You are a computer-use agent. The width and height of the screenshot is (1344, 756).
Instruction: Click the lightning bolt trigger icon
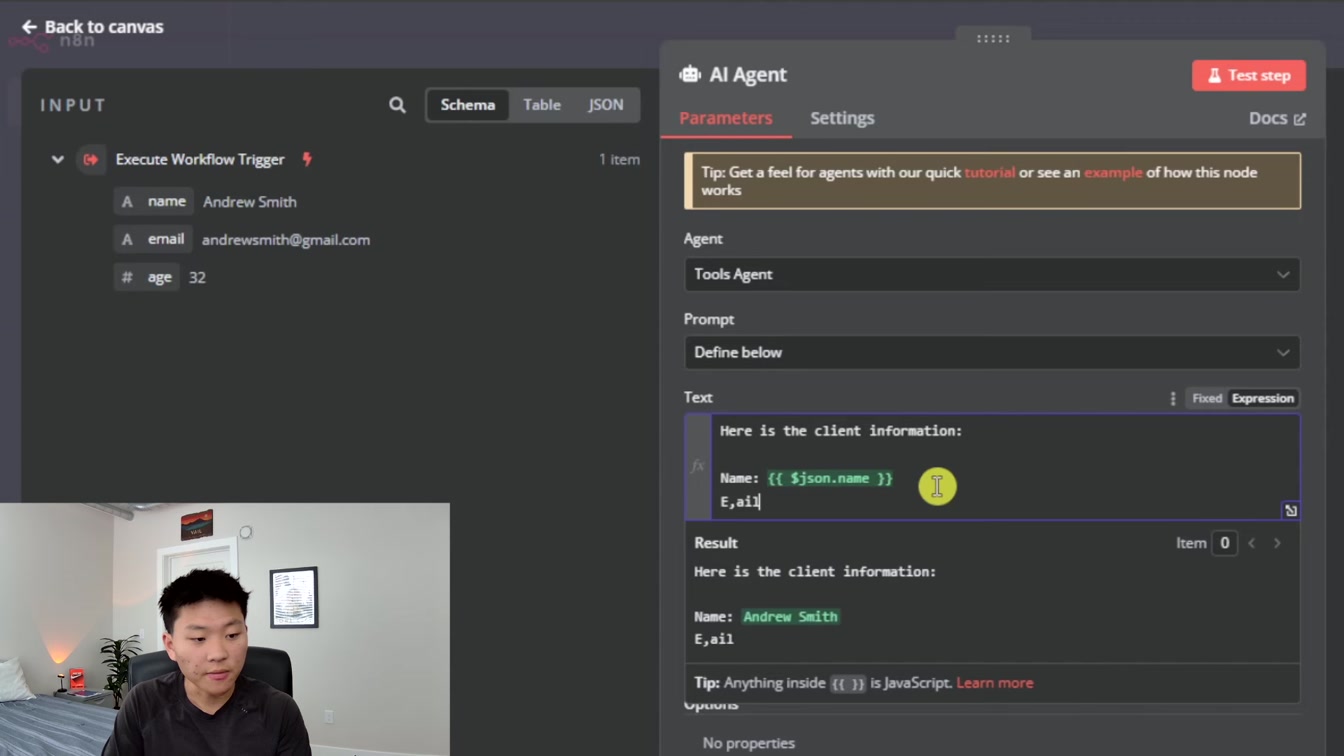pos(307,159)
